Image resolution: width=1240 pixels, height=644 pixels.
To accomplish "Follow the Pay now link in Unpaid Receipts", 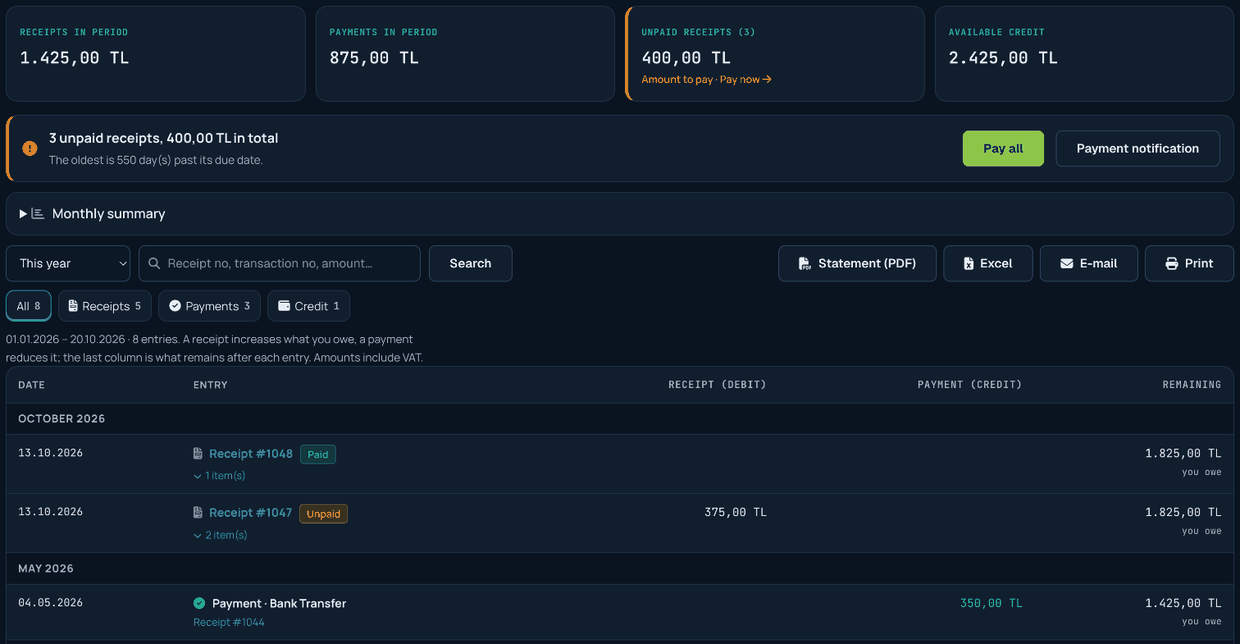I will 746,79.
